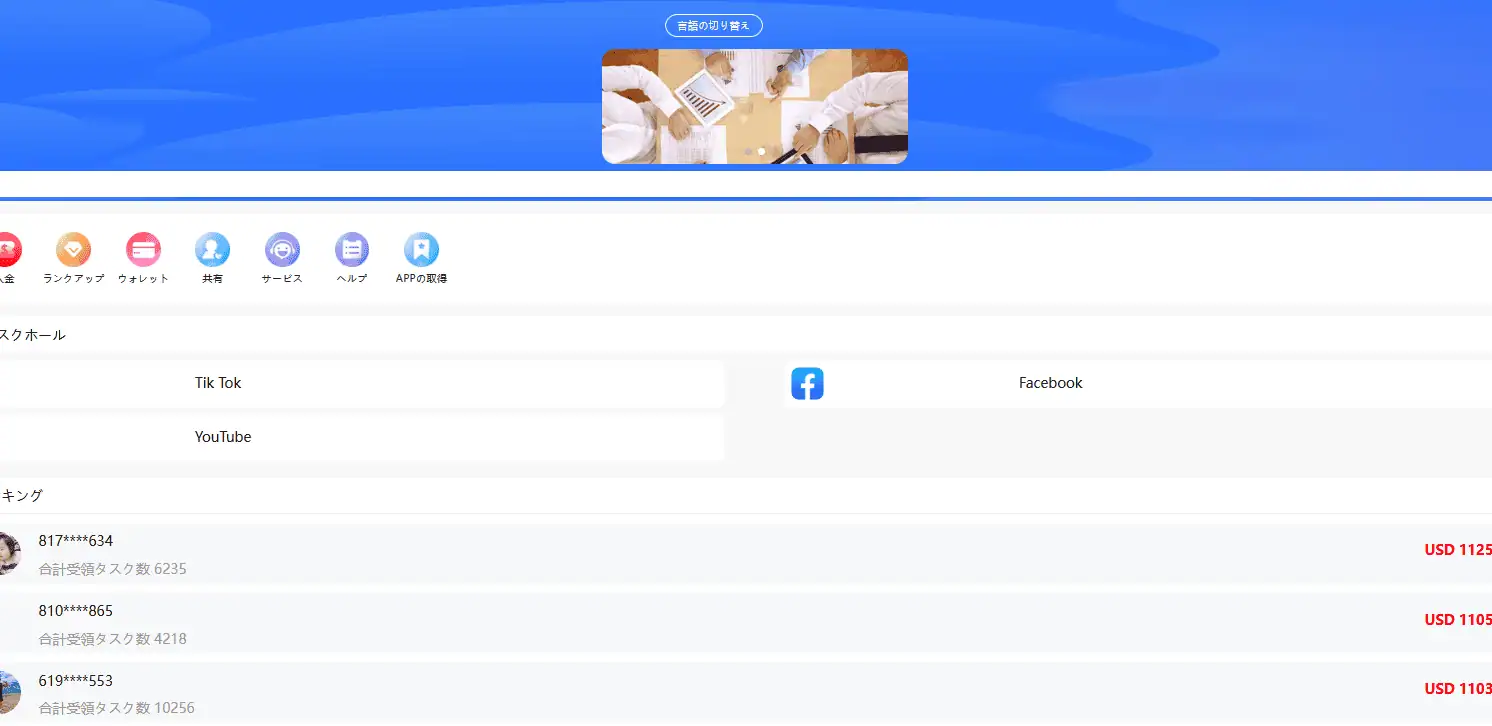Click the business meeting banner image
1492x726 pixels.
point(754,100)
